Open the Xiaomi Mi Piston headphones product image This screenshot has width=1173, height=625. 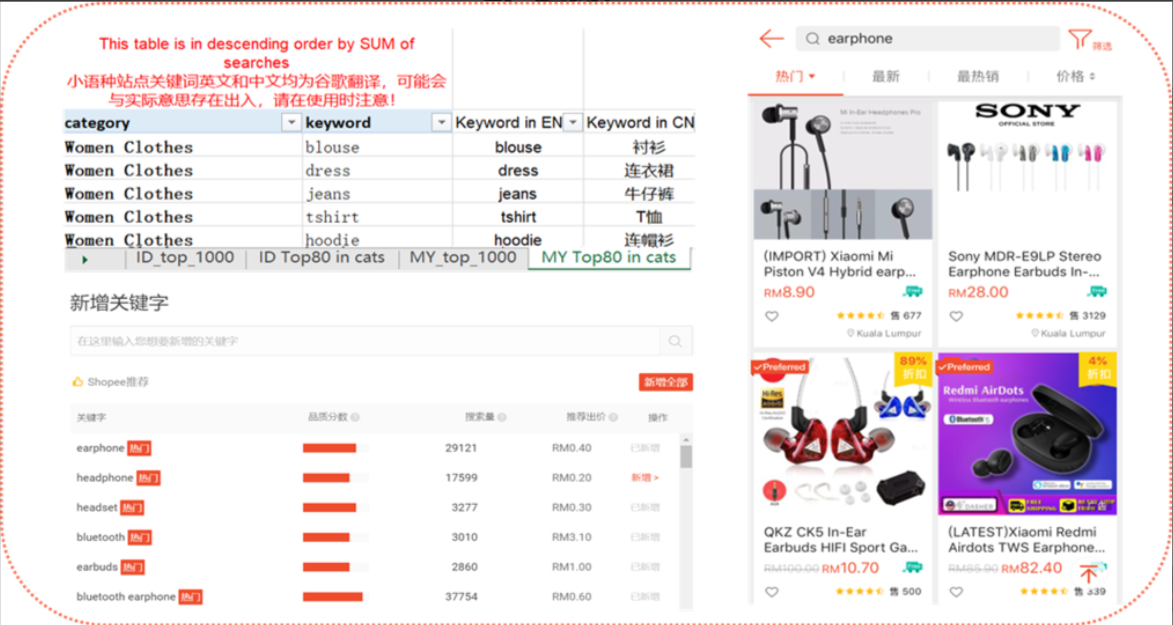click(843, 171)
